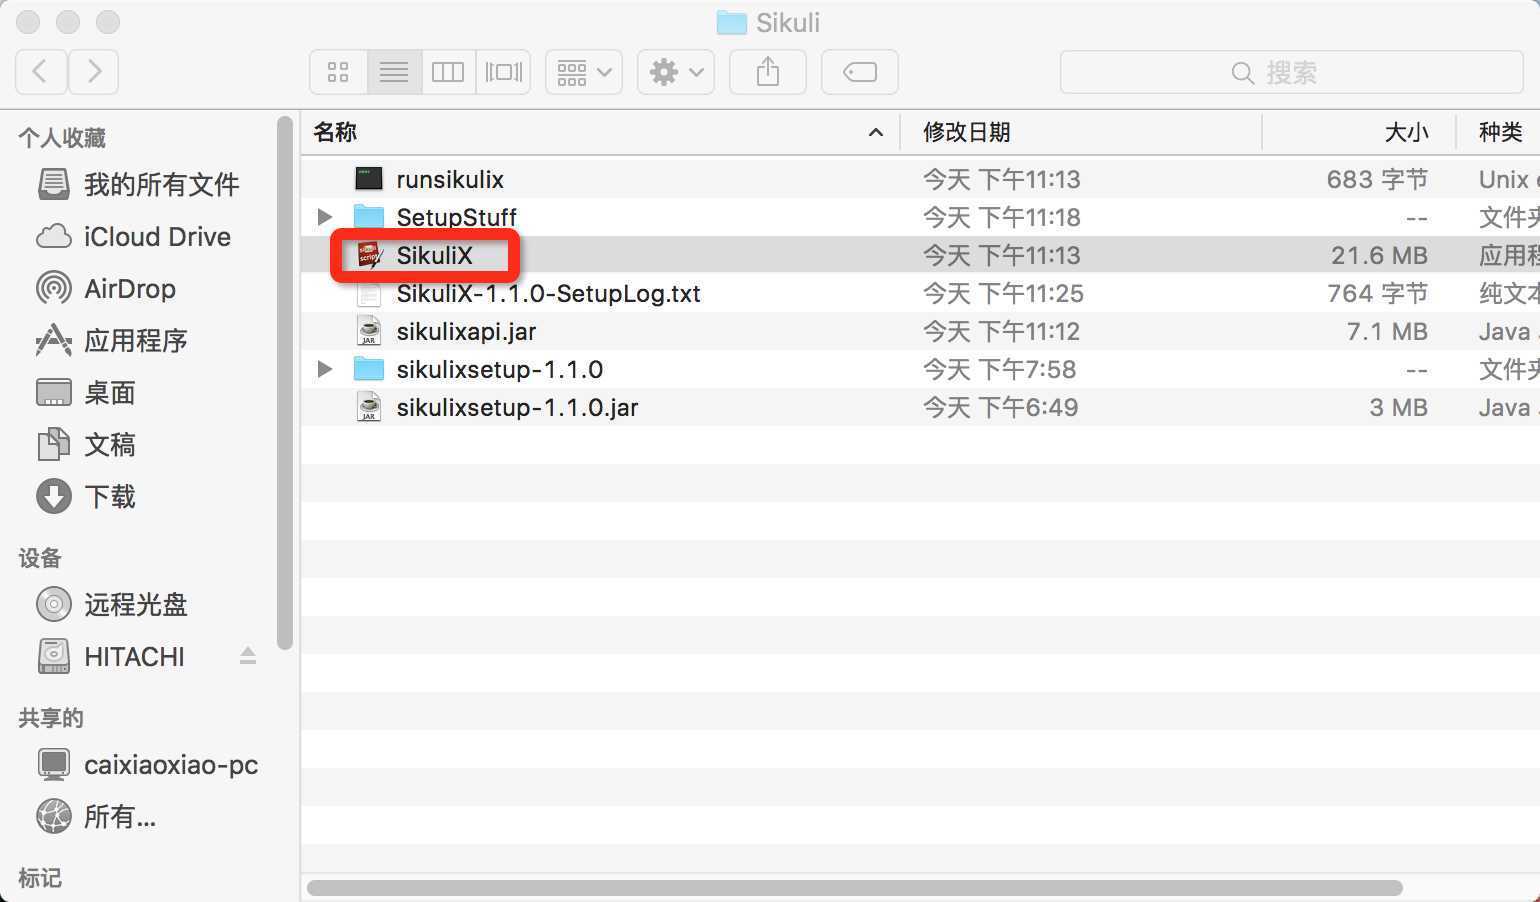Open 我的所有文件 in the sidebar

coord(140,184)
